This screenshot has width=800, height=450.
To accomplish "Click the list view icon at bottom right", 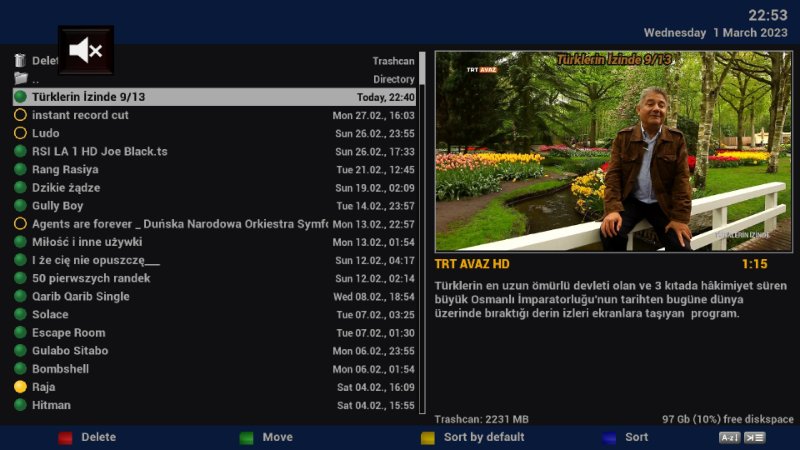I will click(755, 437).
